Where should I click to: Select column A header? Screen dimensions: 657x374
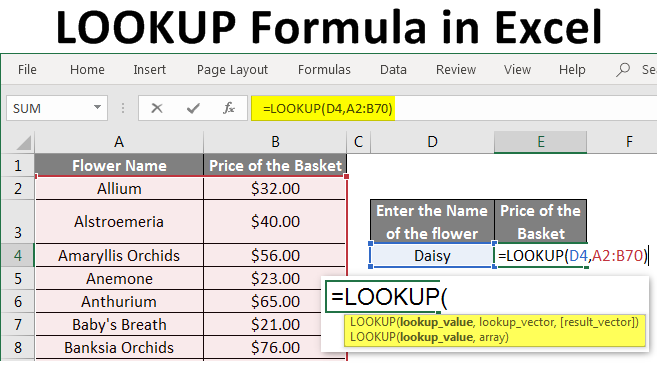coord(119,142)
